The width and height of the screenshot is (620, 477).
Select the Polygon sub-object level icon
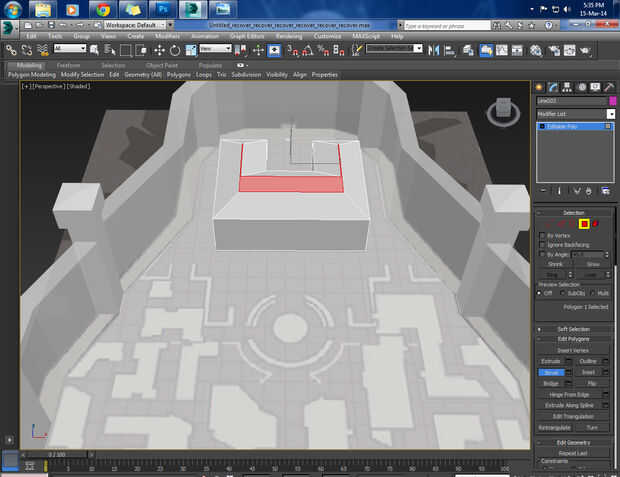coord(584,223)
